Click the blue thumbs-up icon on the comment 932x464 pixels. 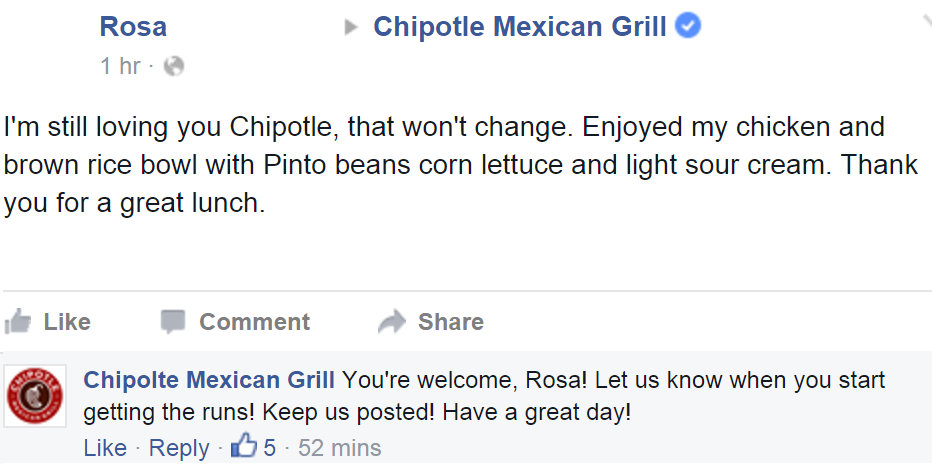click(244, 446)
